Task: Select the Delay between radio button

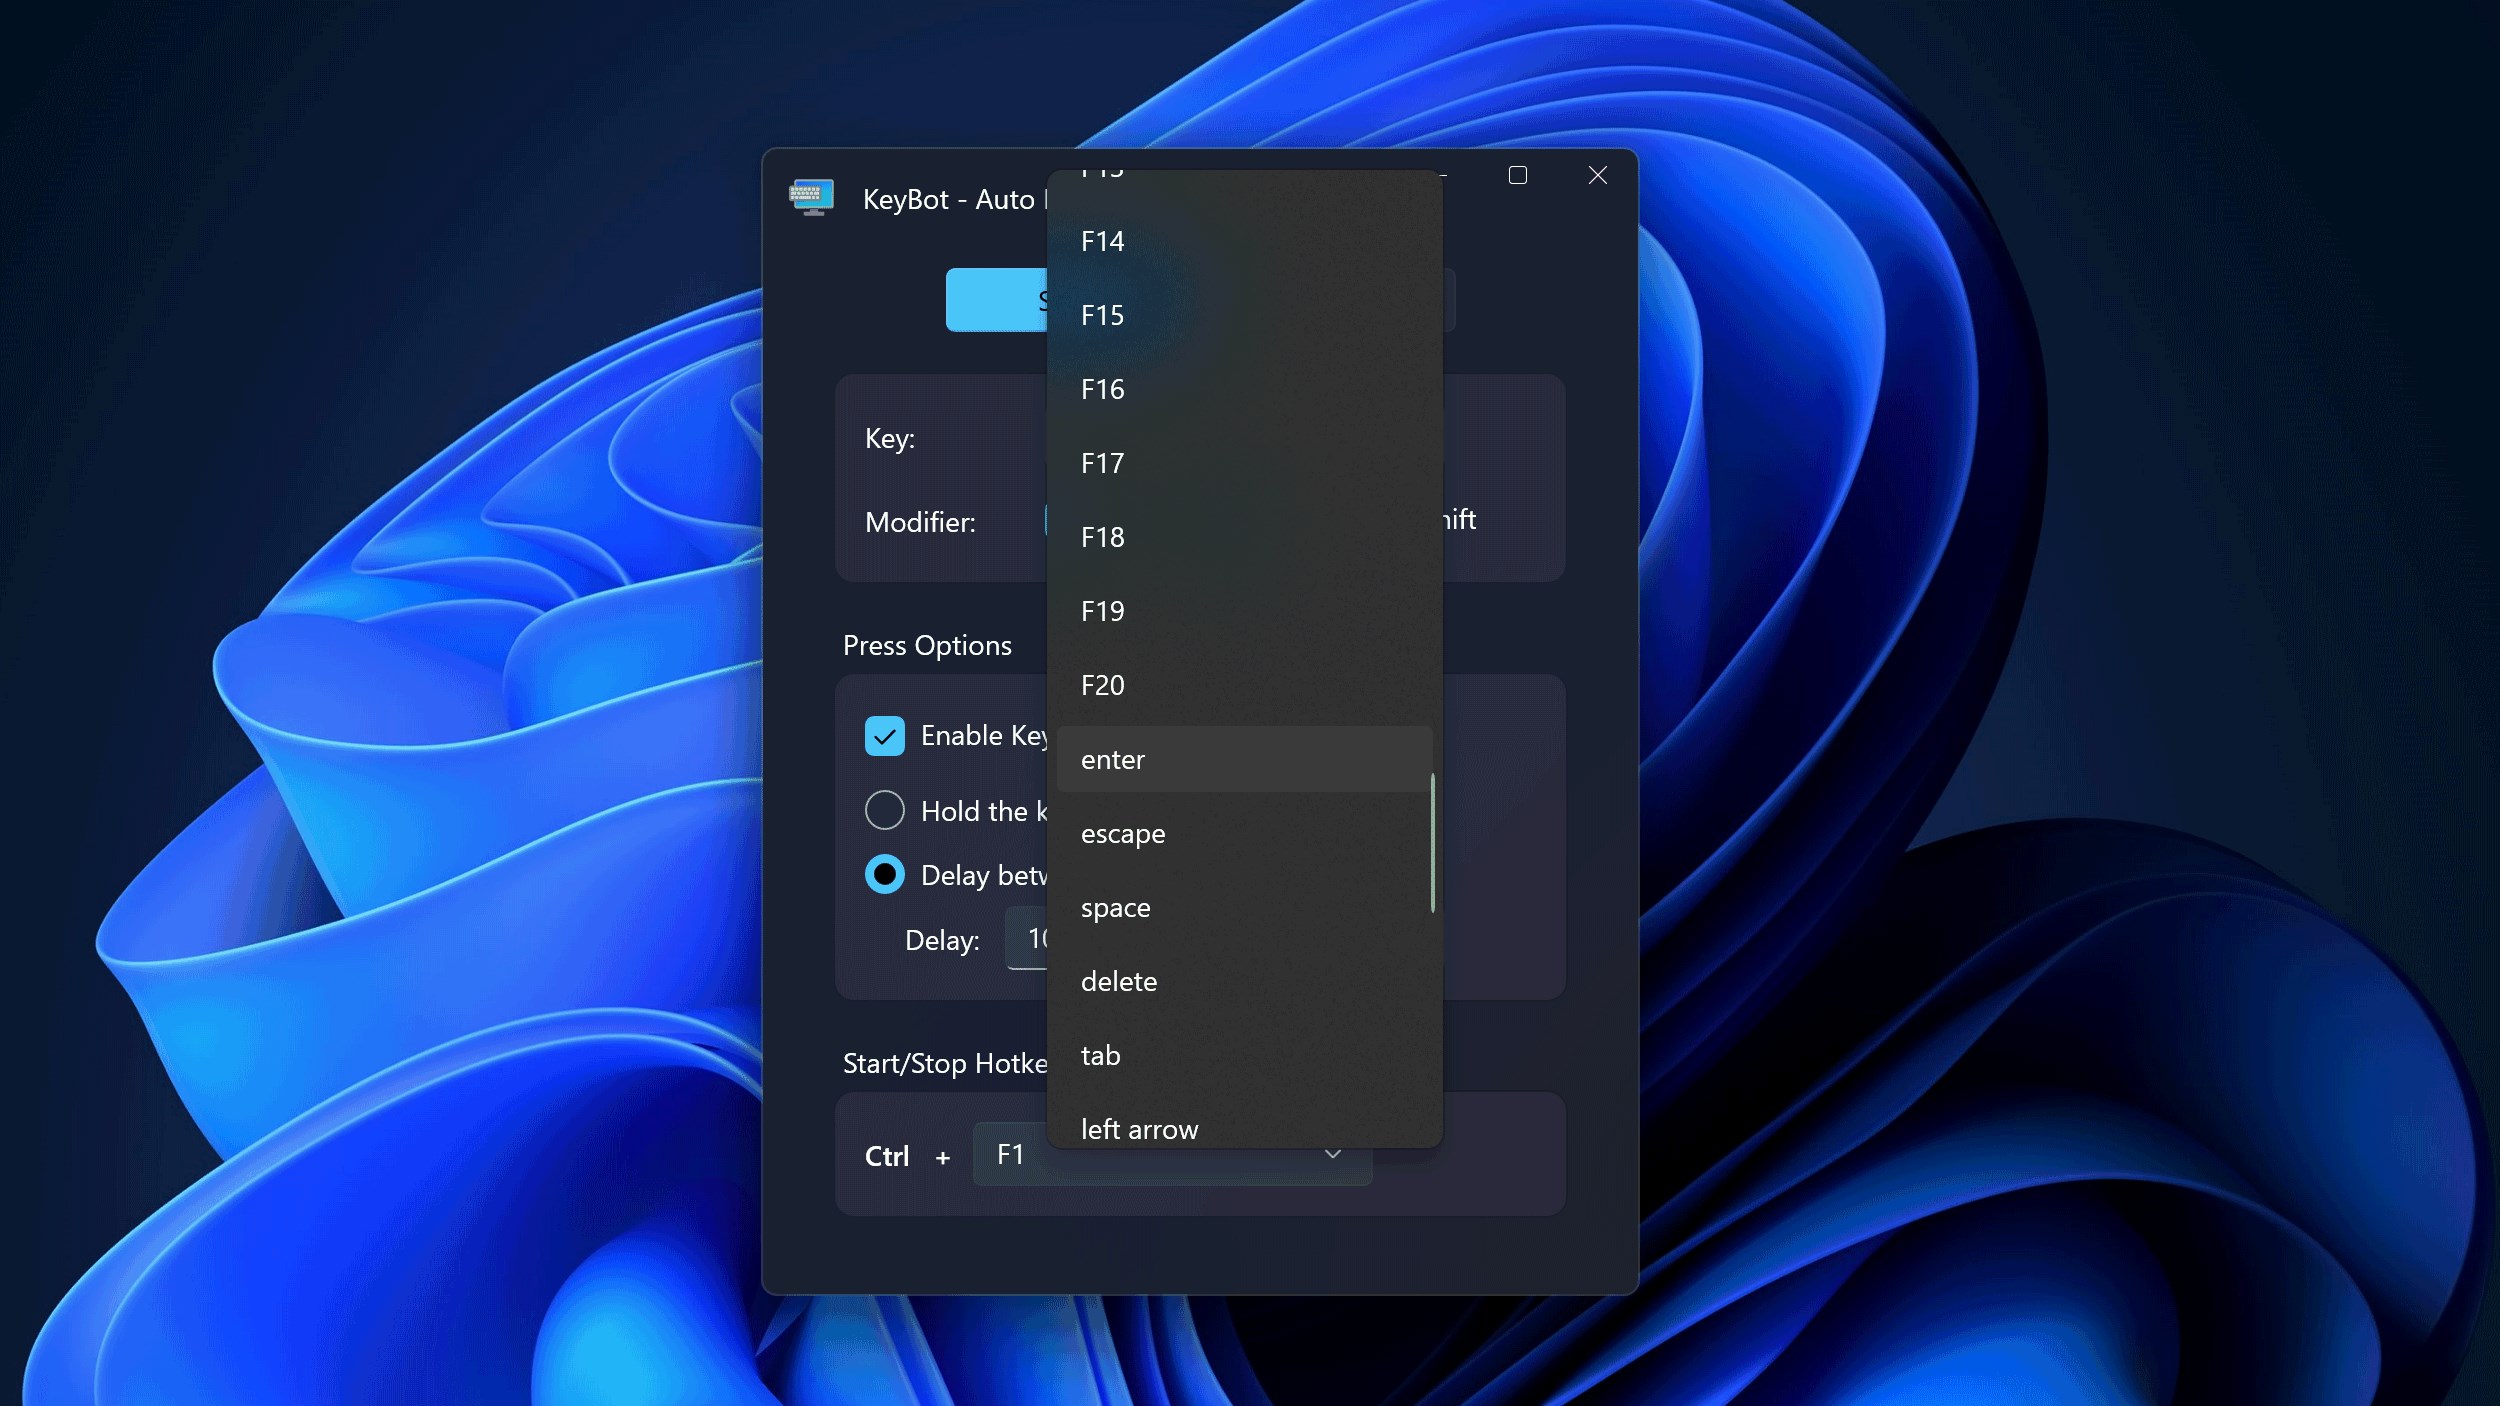Action: (884, 874)
